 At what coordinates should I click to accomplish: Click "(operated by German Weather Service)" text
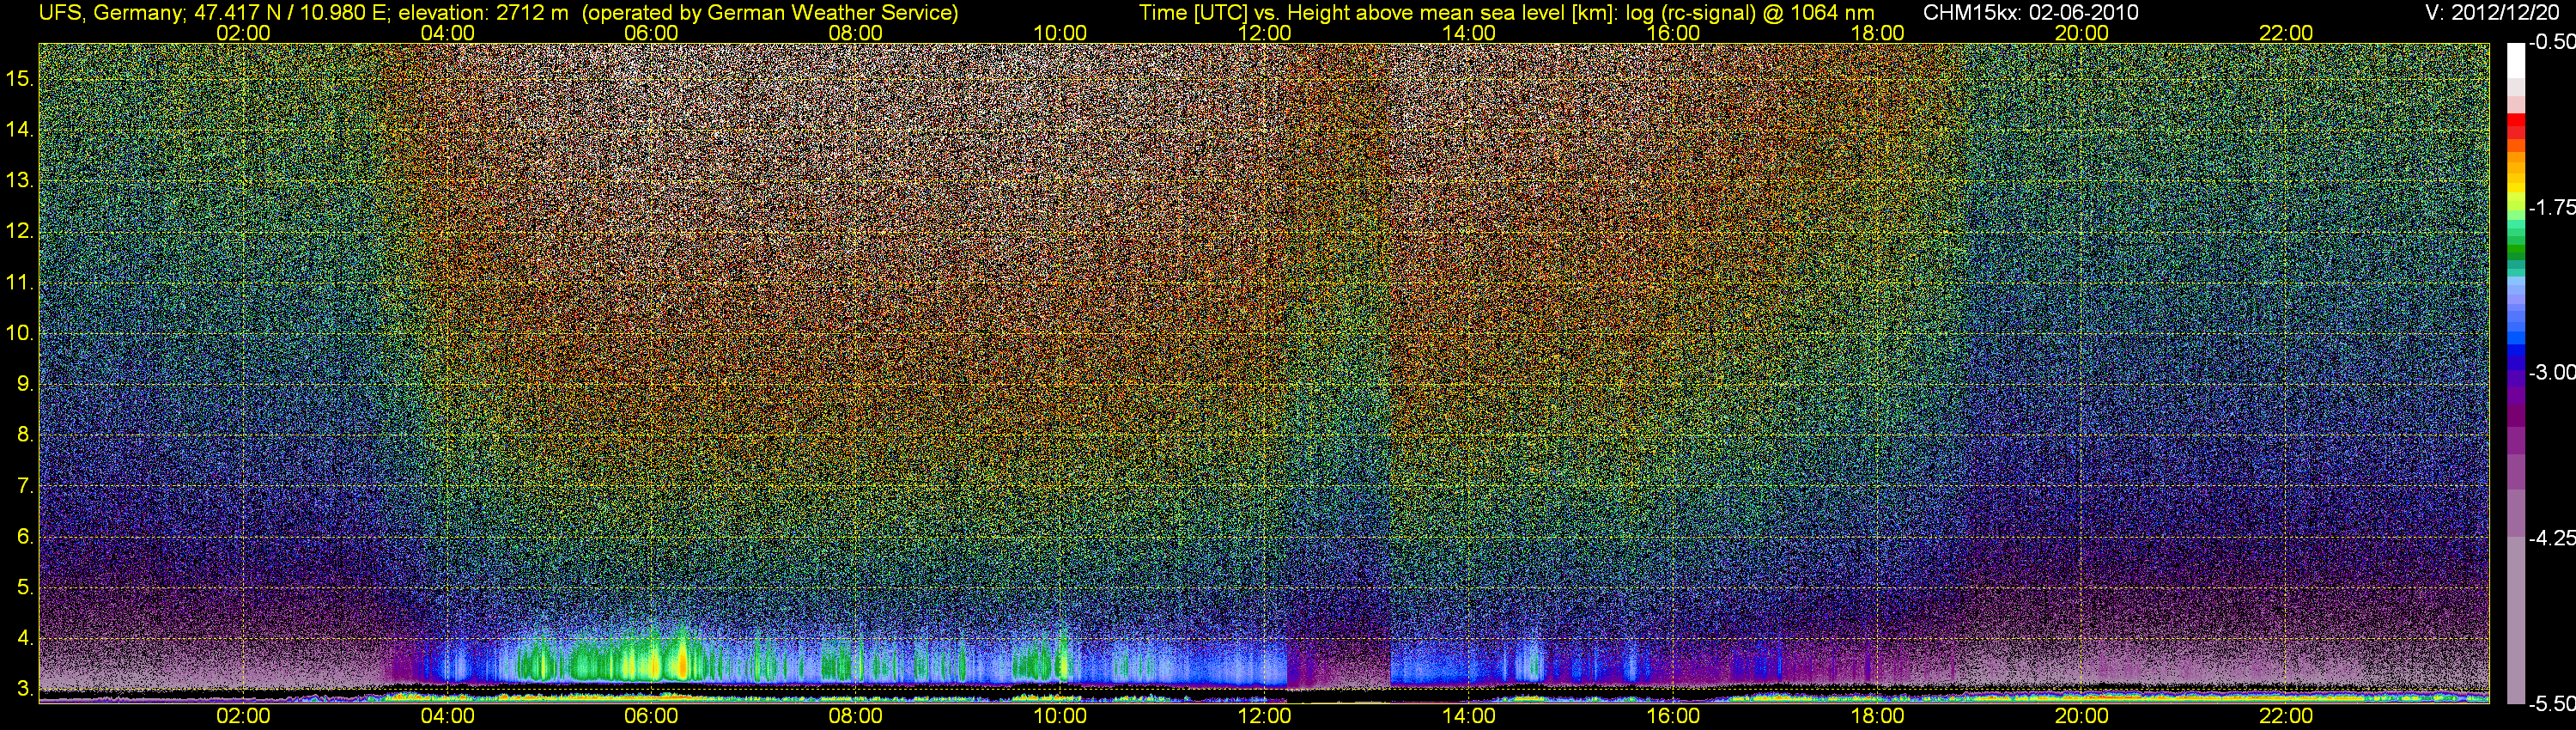[769, 13]
